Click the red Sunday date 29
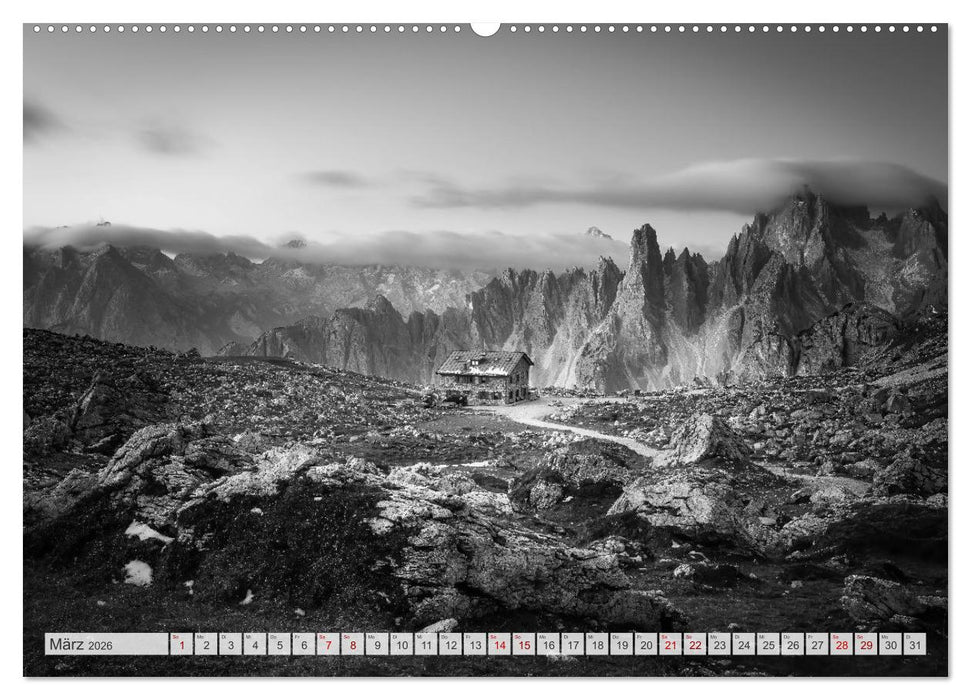The width and height of the screenshot is (971, 700). click(x=865, y=648)
